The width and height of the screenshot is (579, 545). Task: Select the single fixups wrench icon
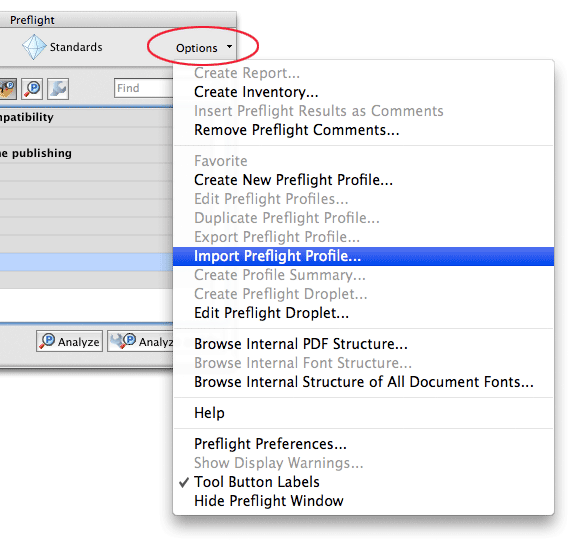[x=58, y=89]
